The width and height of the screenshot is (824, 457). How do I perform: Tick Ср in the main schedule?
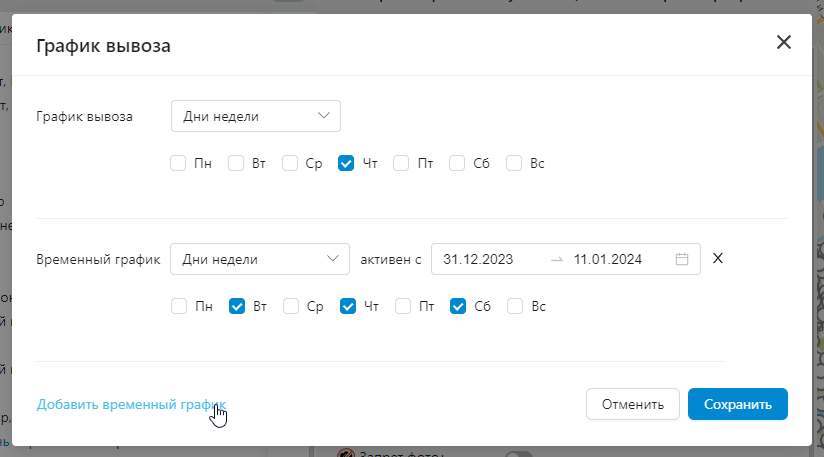[291, 163]
